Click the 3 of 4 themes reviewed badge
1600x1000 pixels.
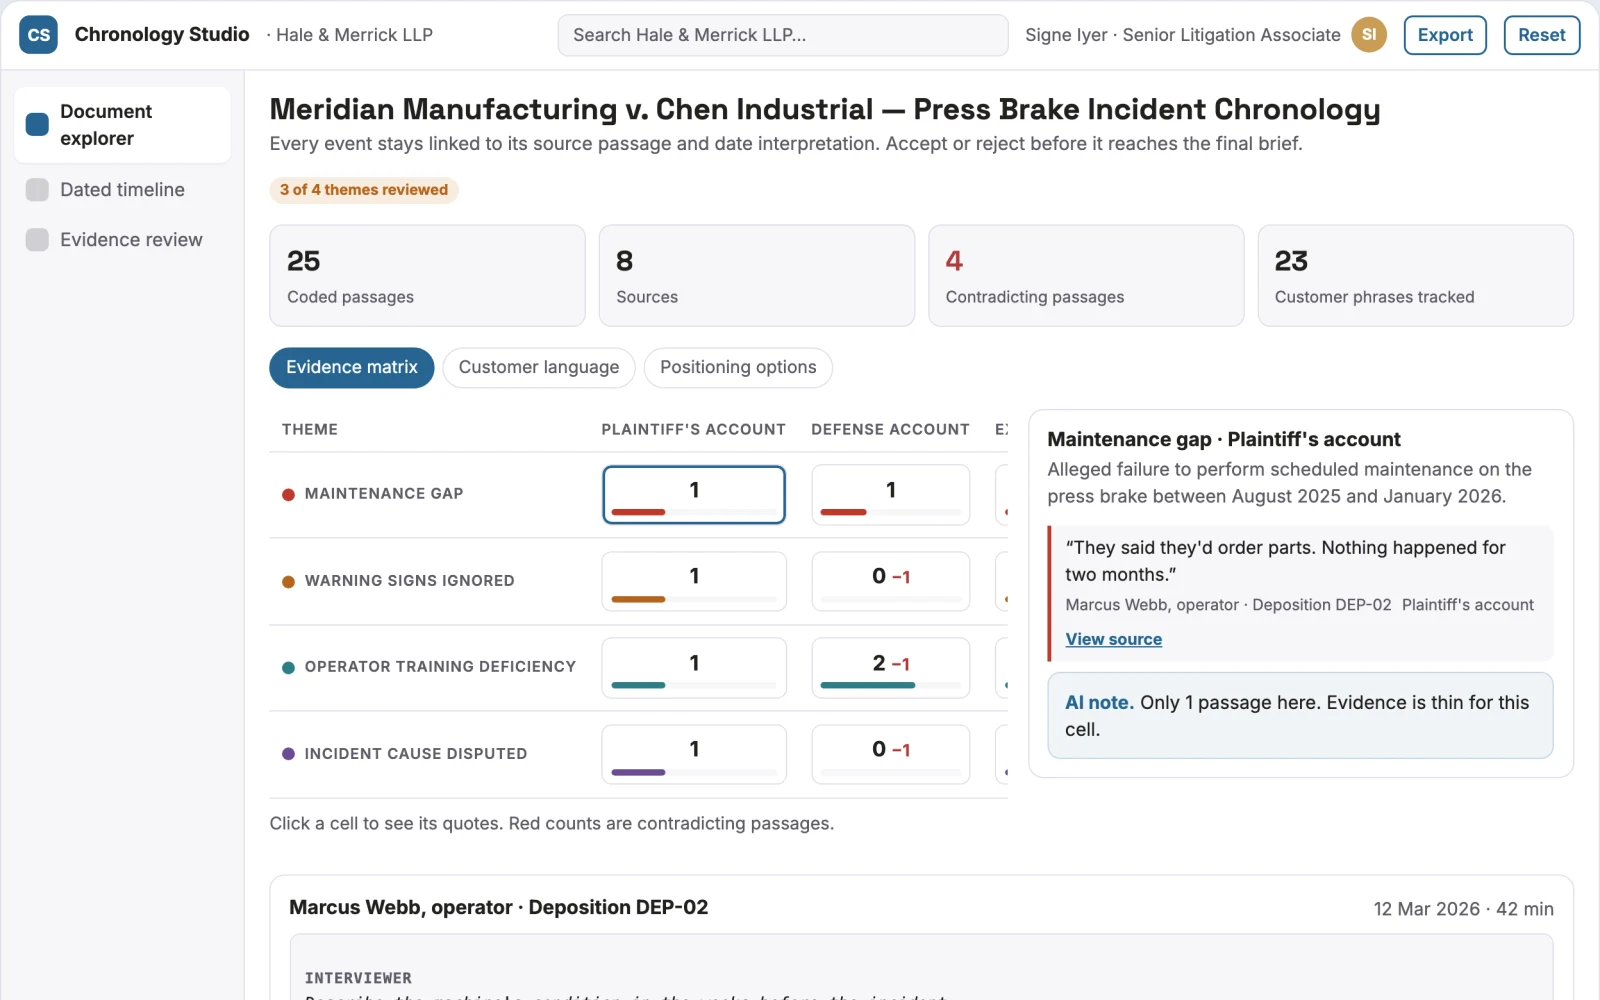[364, 190]
